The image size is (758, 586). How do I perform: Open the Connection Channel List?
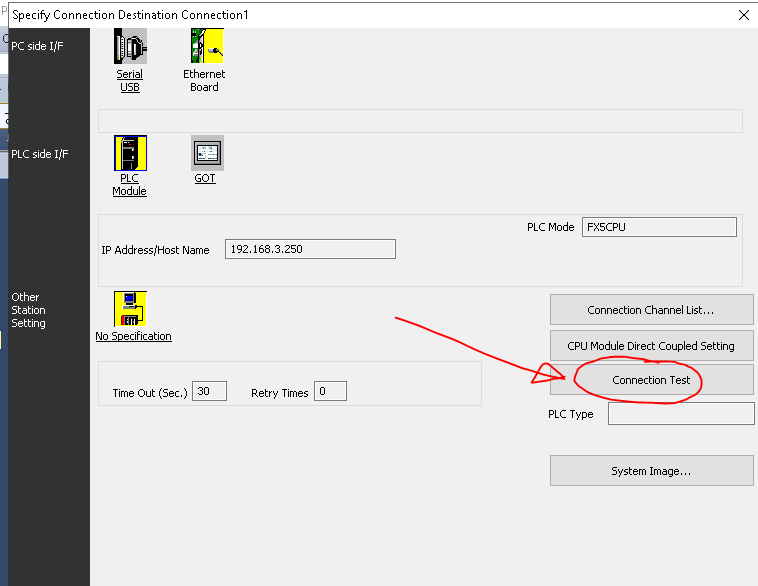(651, 310)
